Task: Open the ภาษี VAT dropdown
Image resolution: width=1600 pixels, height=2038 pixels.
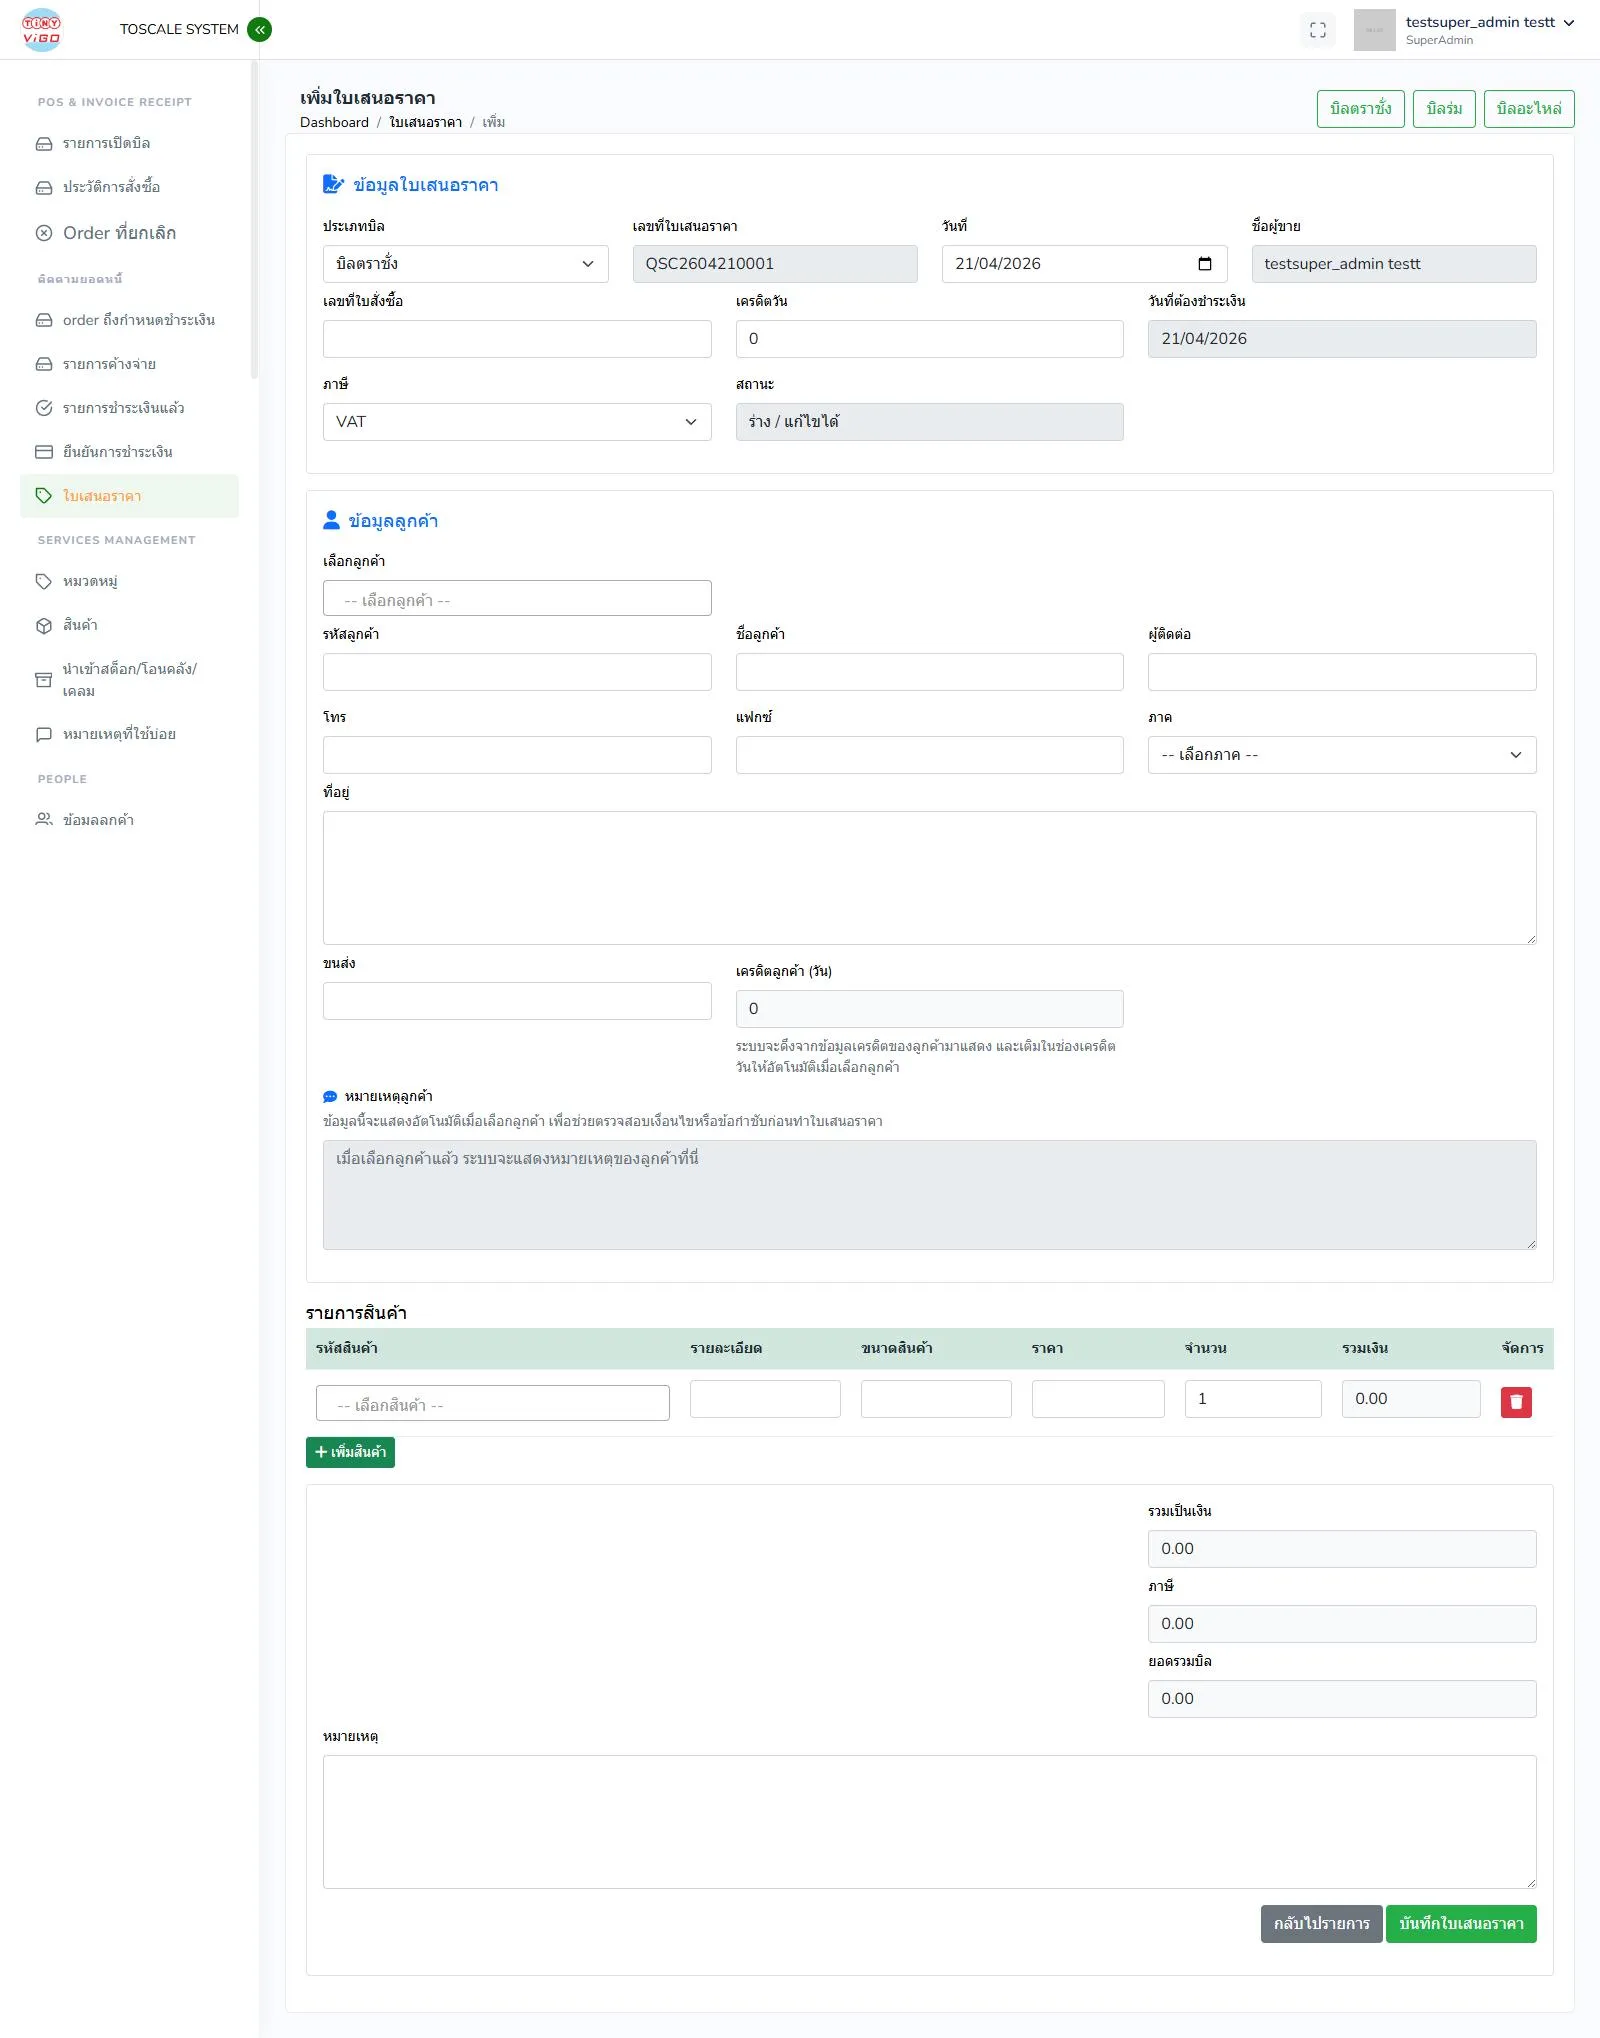Action: click(516, 422)
